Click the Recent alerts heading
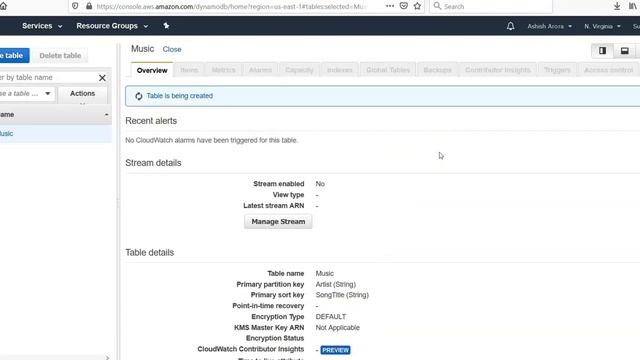Viewport: 640px width, 360px height. pos(151,121)
